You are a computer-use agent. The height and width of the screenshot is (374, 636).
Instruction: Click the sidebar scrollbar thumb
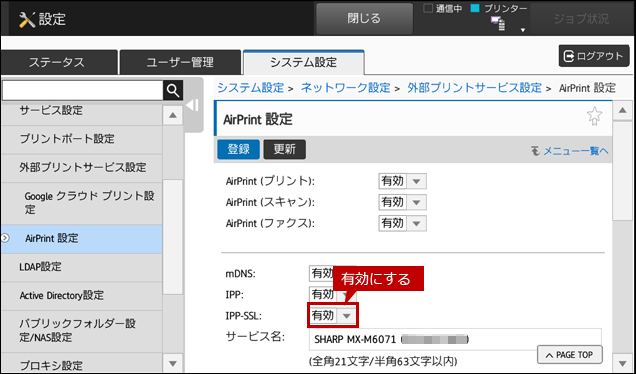click(173, 238)
